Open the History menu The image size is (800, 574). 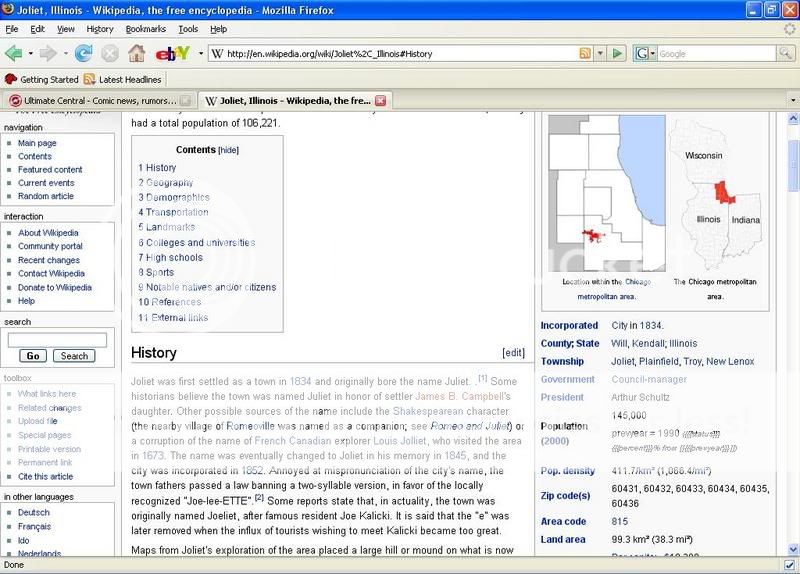pos(99,29)
